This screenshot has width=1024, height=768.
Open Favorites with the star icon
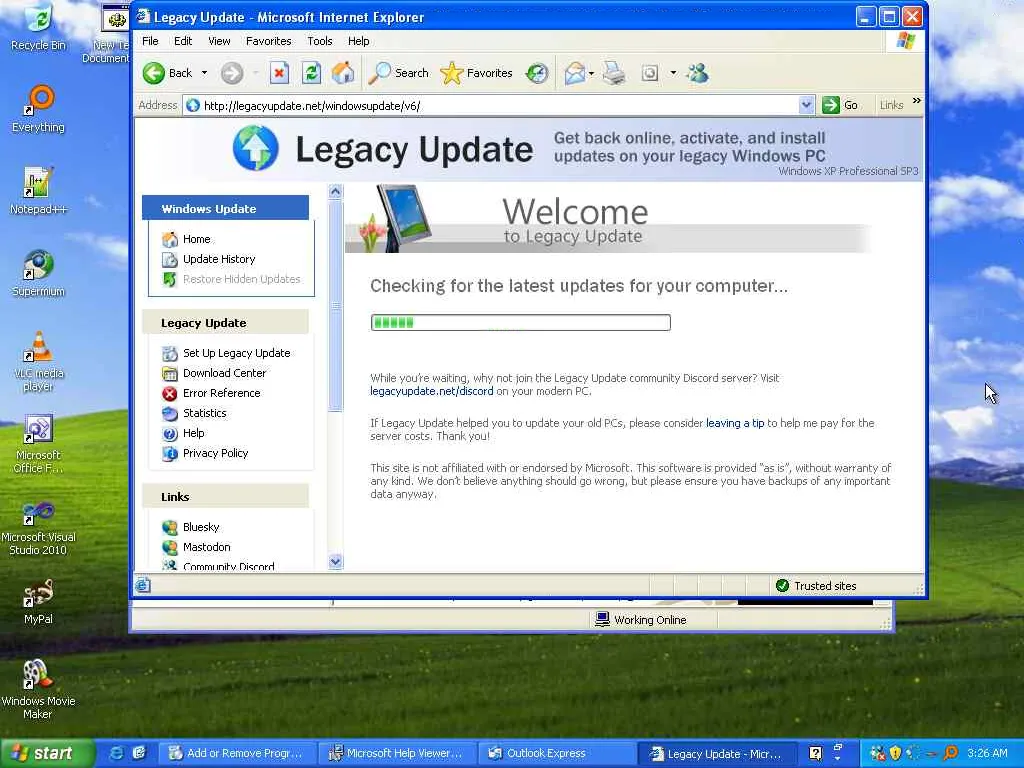pos(477,73)
